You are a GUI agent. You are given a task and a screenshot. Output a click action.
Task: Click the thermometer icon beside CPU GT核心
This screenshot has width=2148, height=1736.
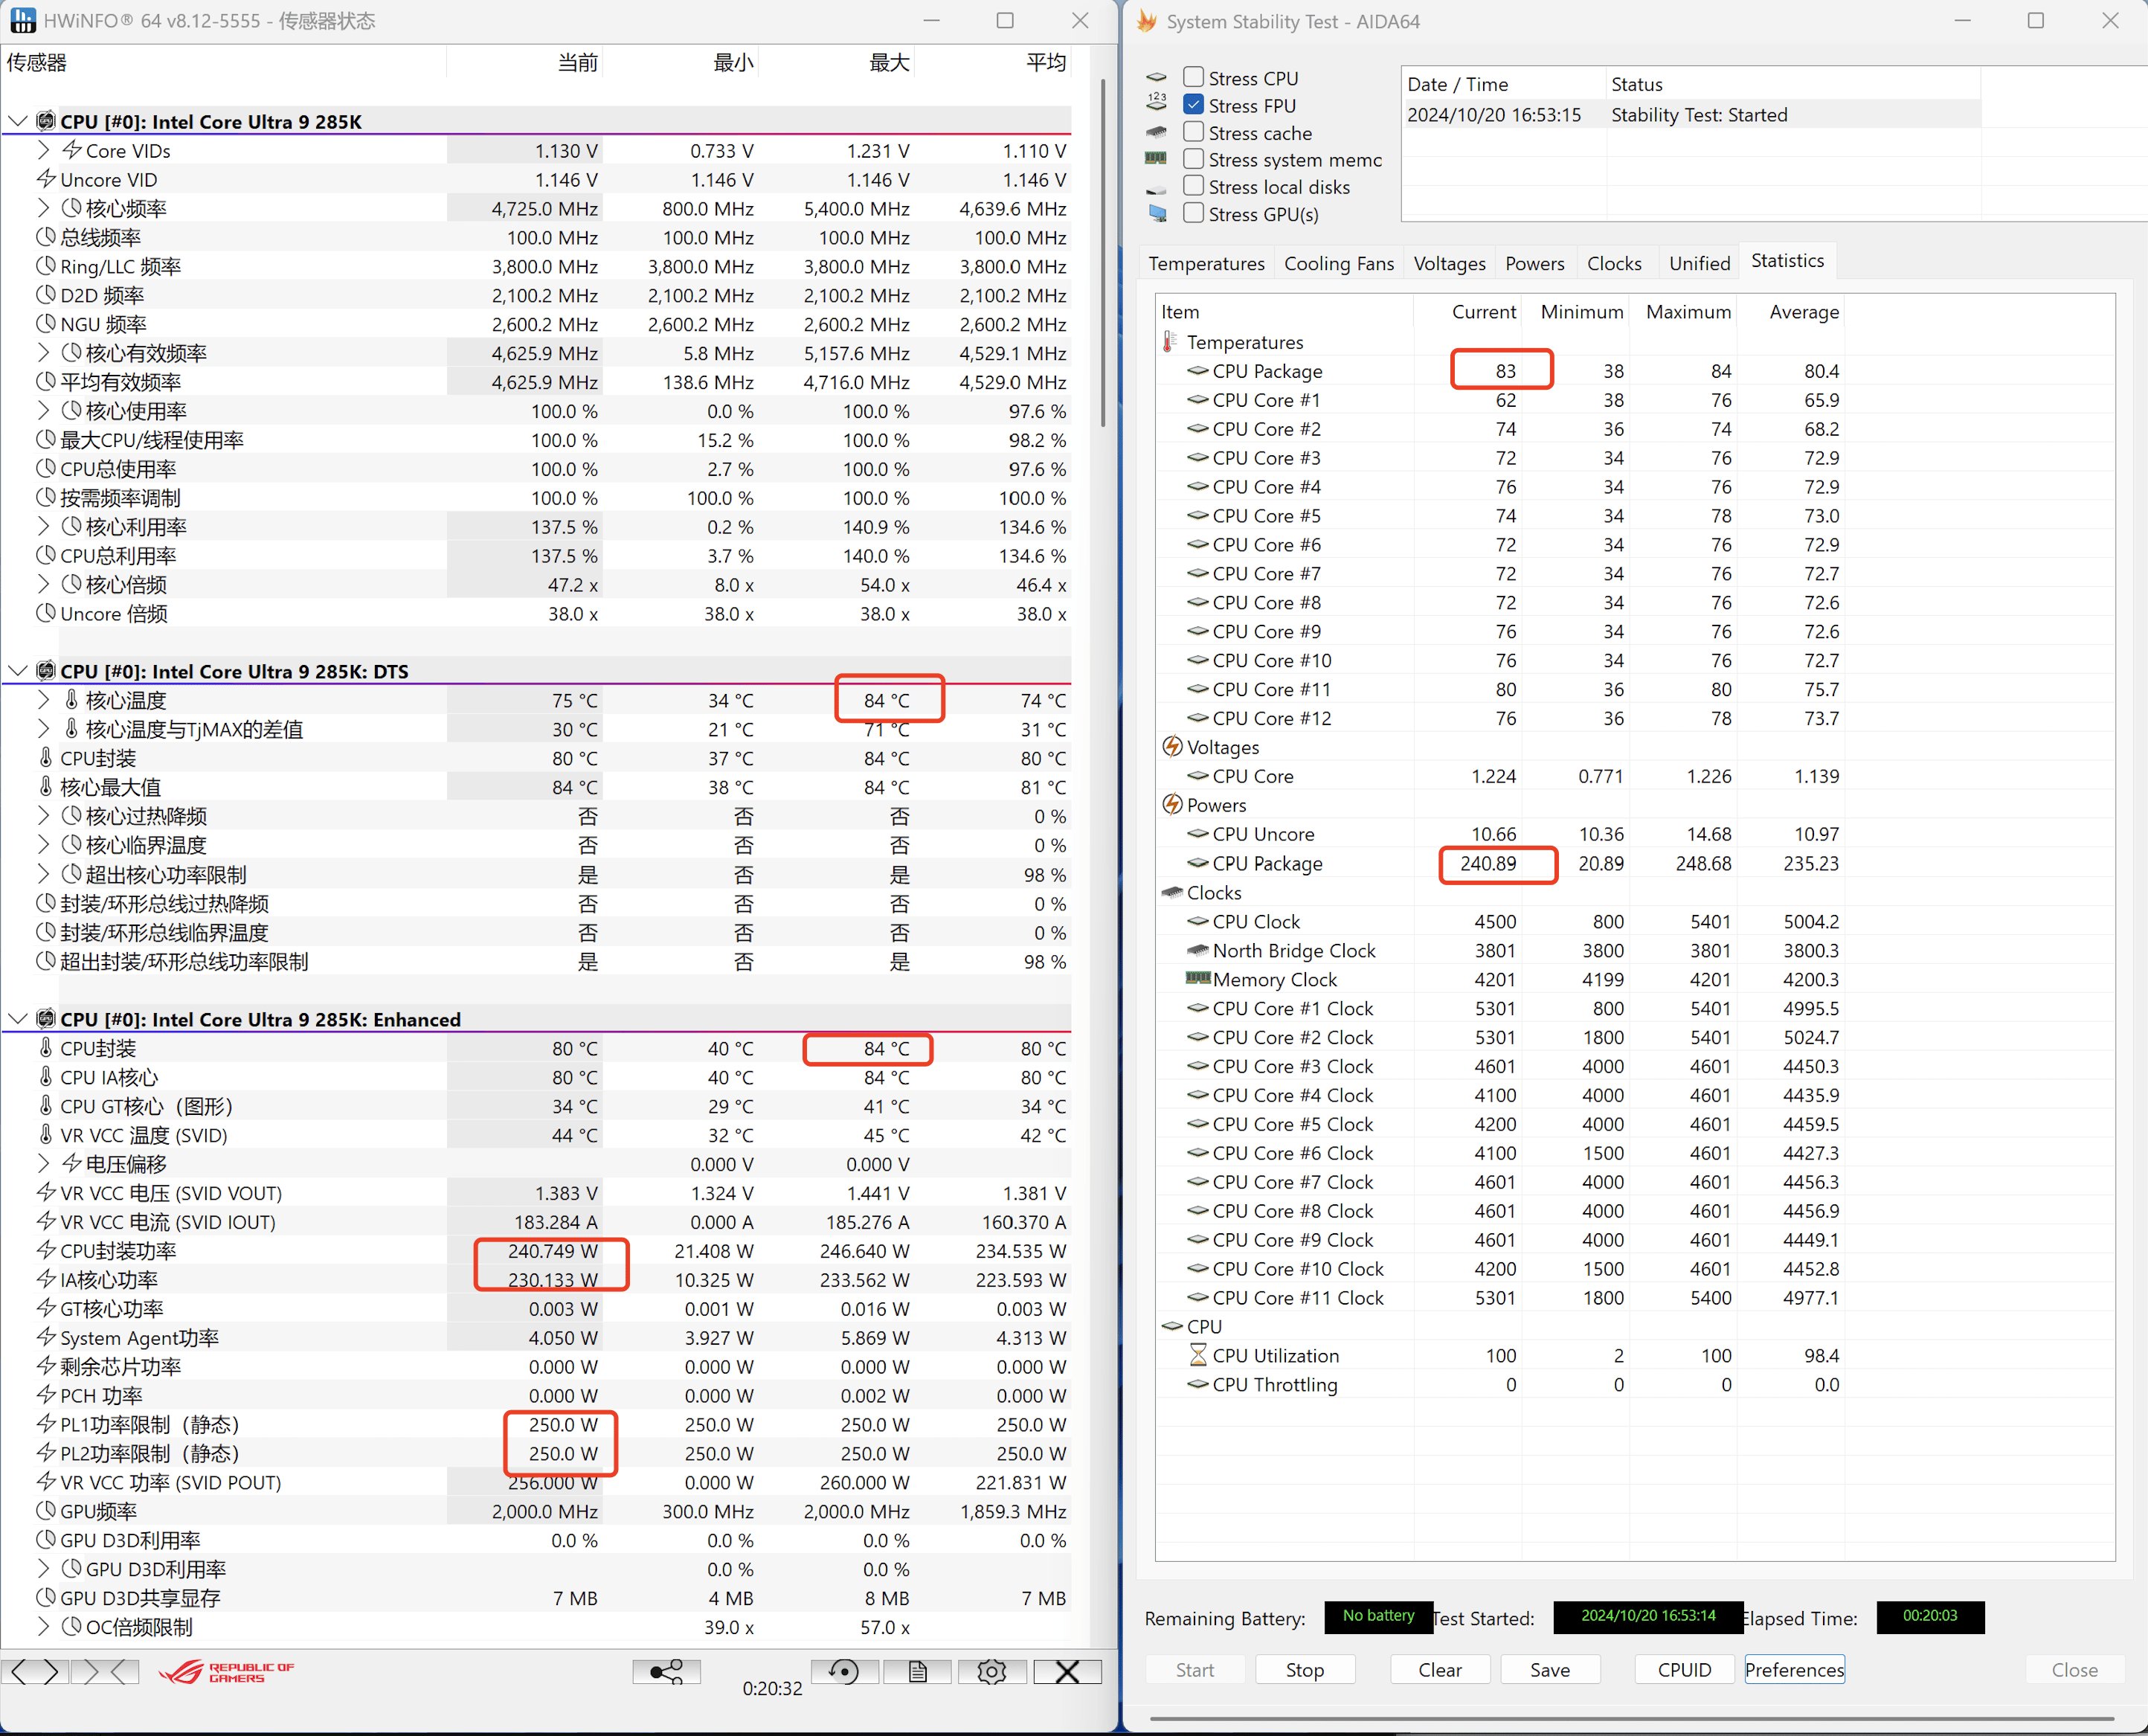45,1105
